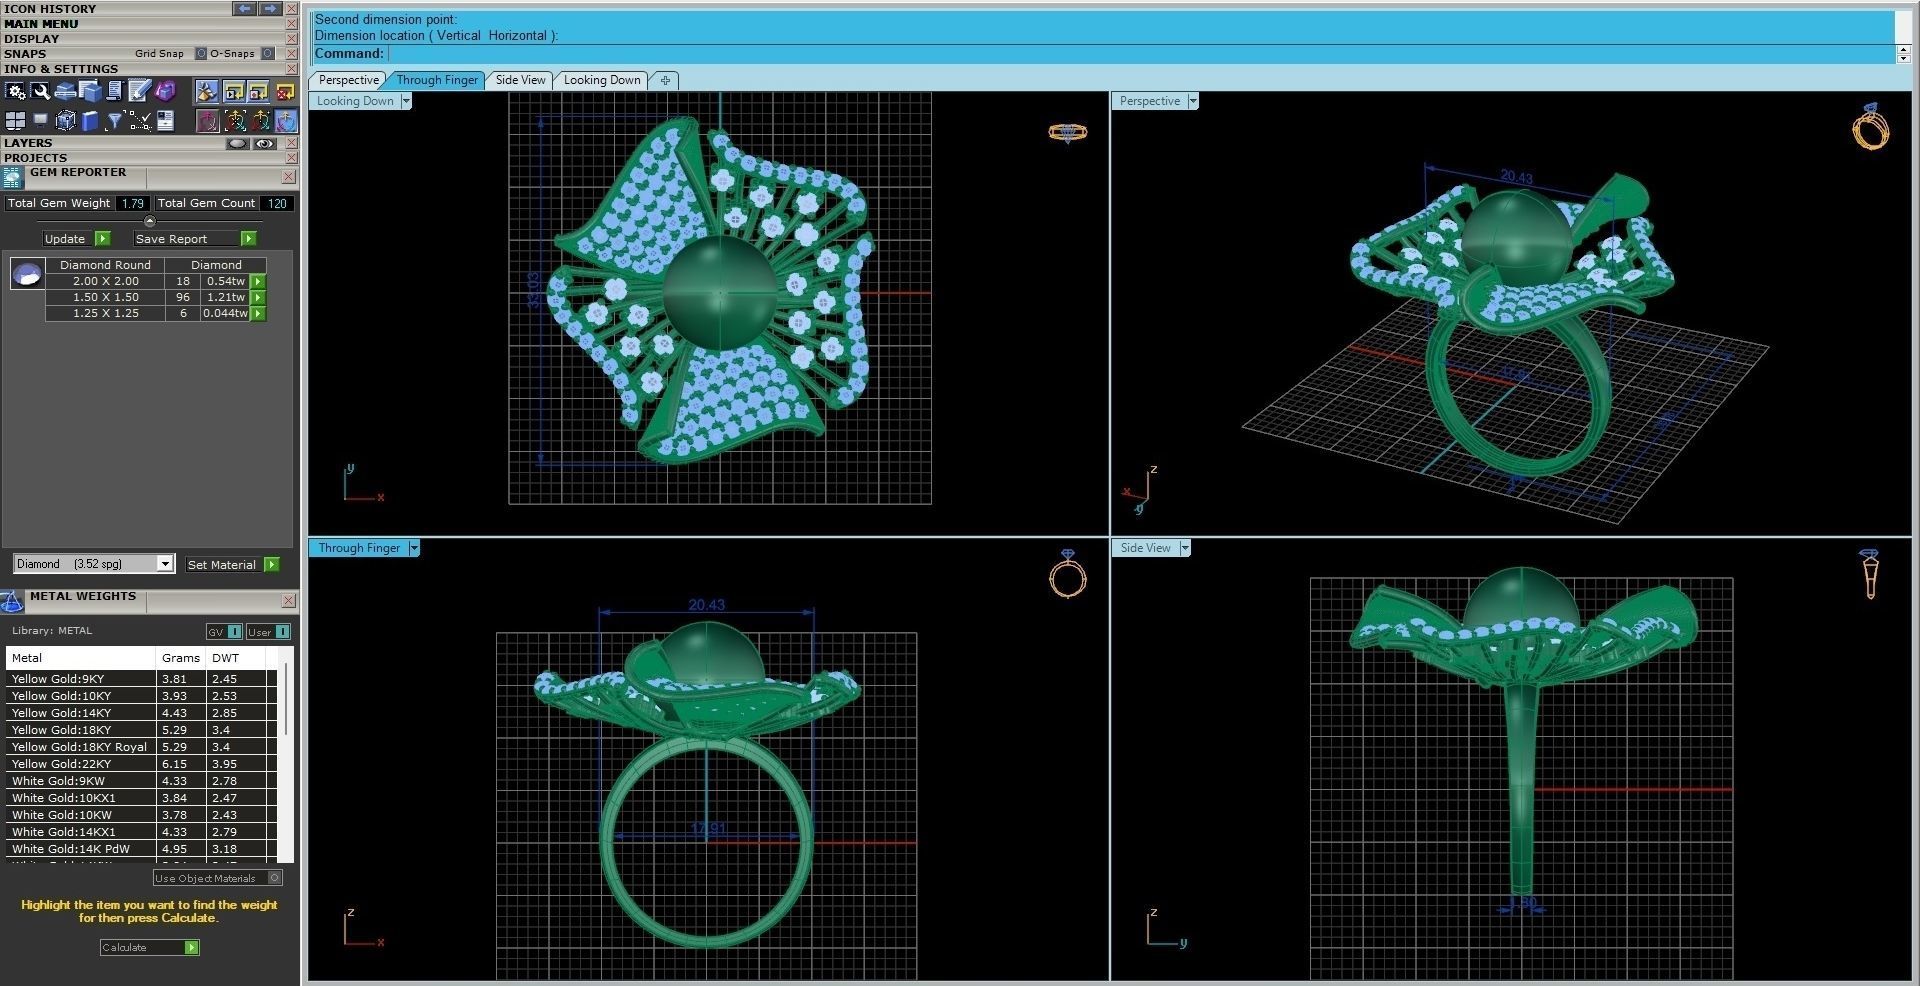Click the dotted path with checkmark icon
1920x986 pixels.
click(139, 121)
